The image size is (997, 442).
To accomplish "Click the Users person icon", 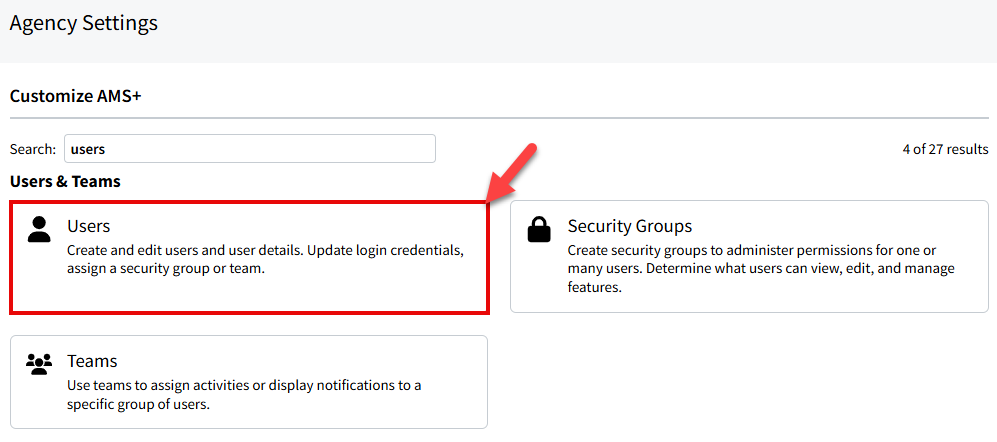I will [x=39, y=230].
